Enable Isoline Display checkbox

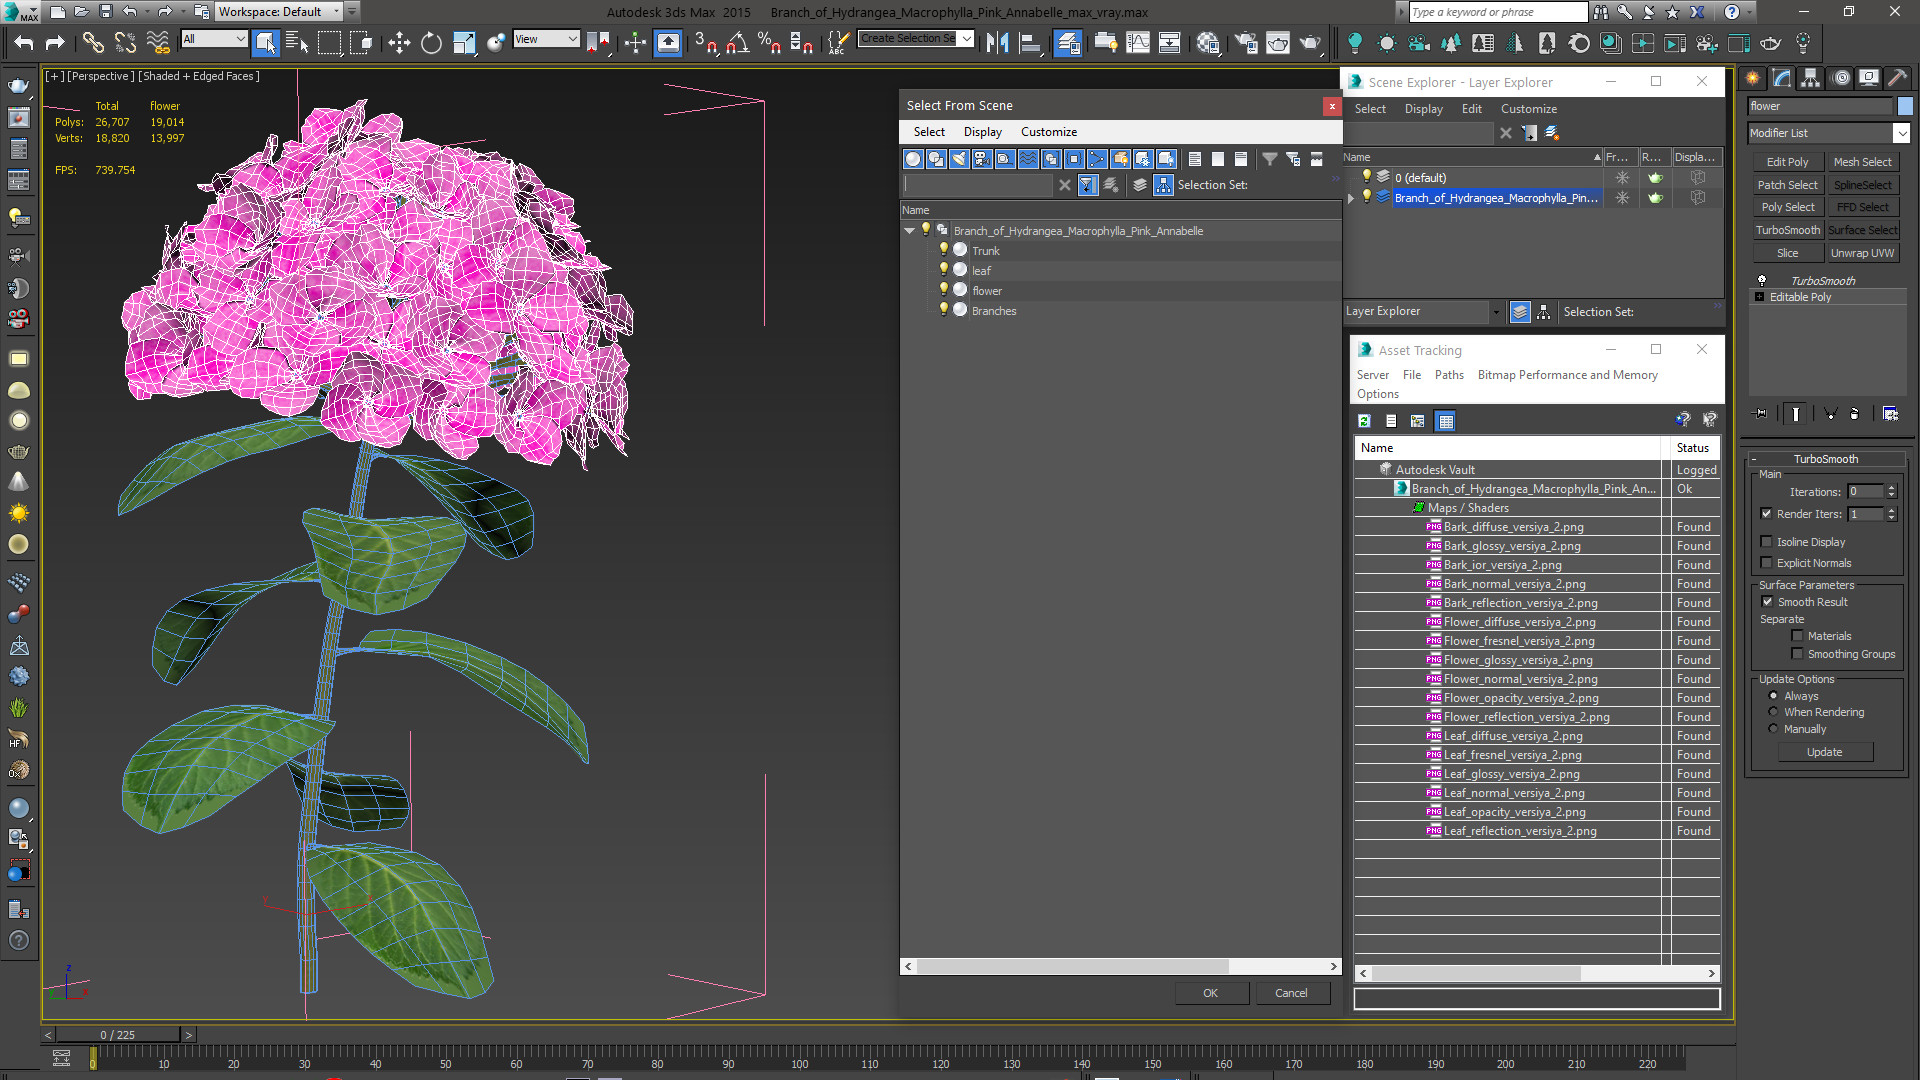pos(1766,542)
